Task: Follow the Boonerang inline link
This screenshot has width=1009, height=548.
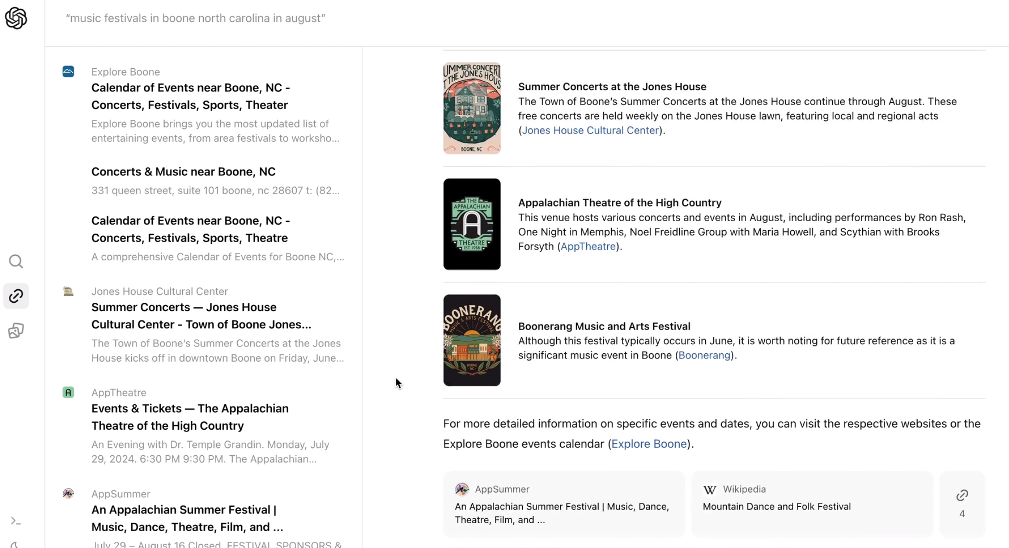Action: (x=704, y=356)
